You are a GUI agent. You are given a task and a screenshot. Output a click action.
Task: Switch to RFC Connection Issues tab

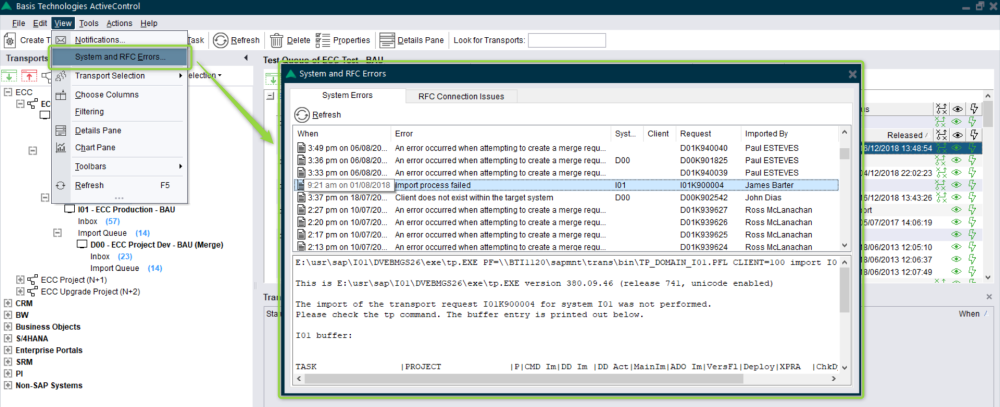461,96
